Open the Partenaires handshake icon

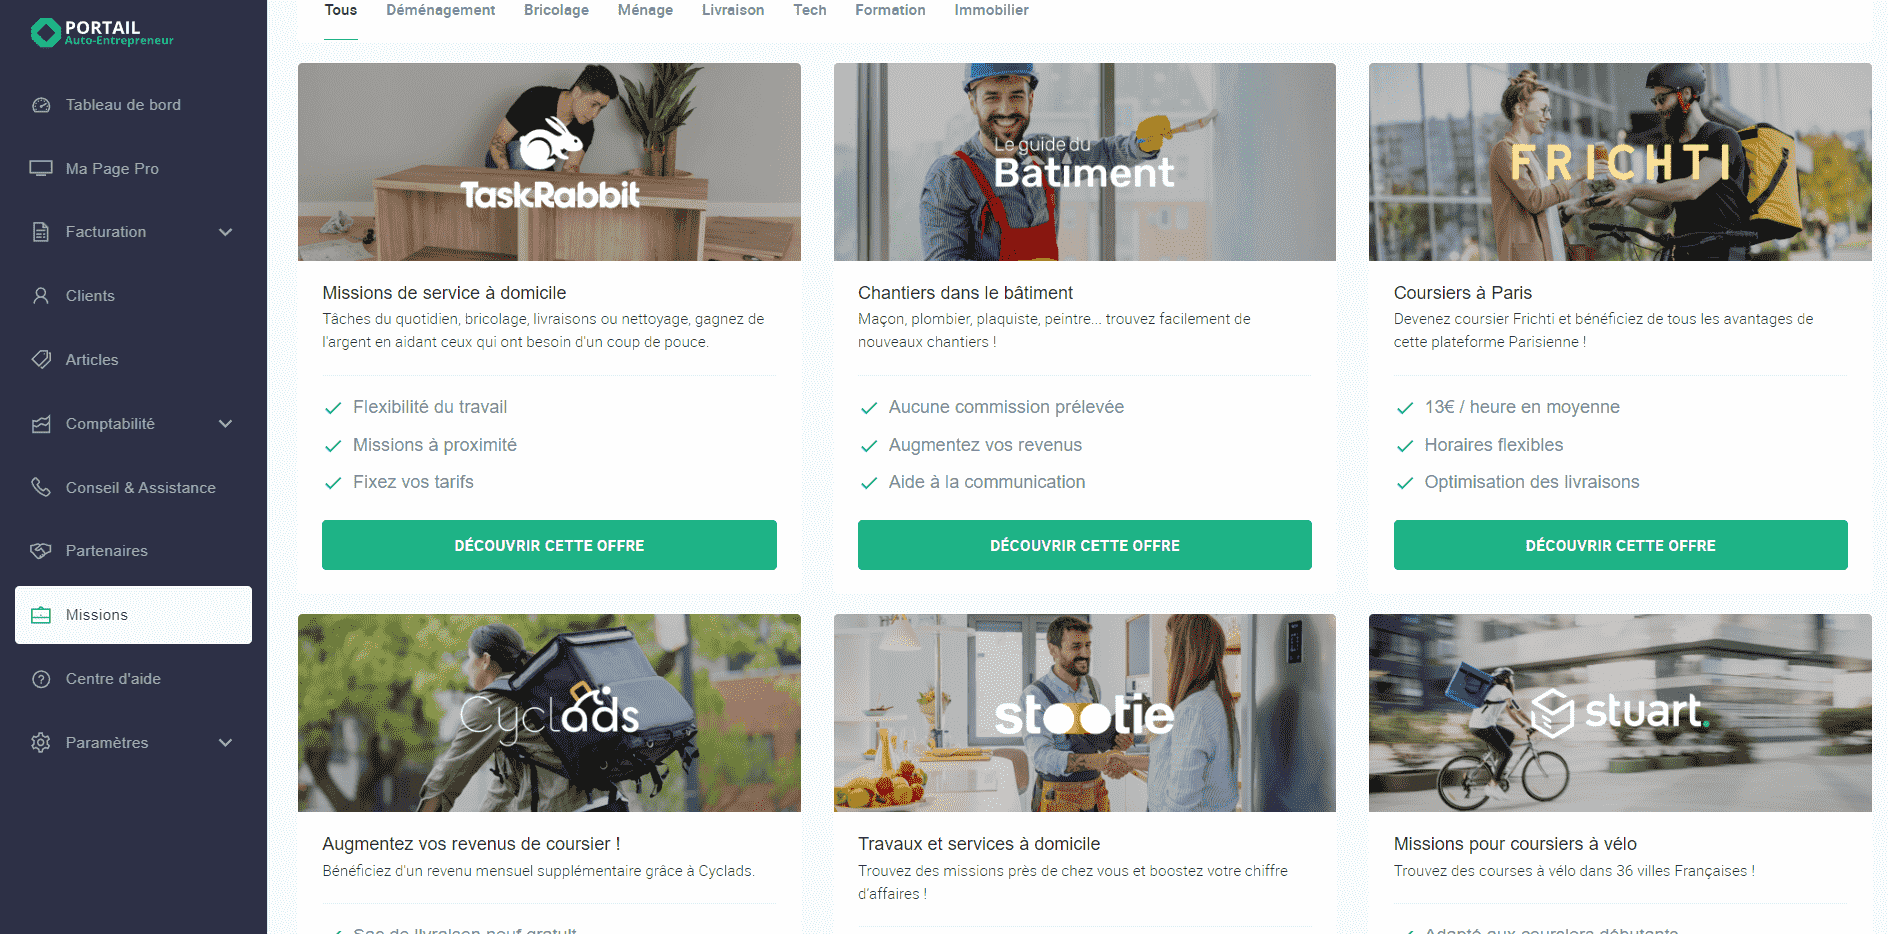tap(41, 551)
